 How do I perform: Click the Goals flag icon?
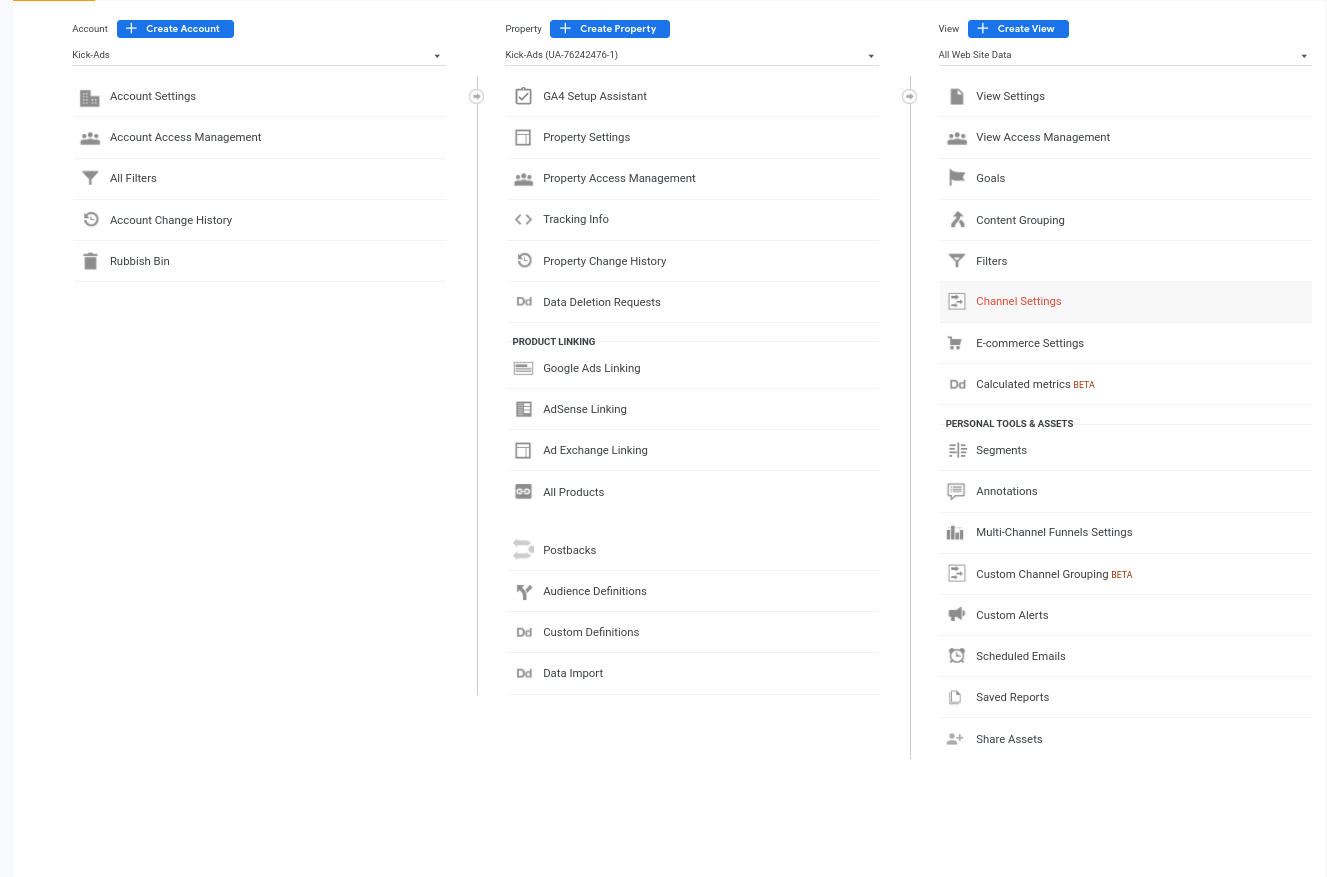pyautogui.click(x=957, y=178)
